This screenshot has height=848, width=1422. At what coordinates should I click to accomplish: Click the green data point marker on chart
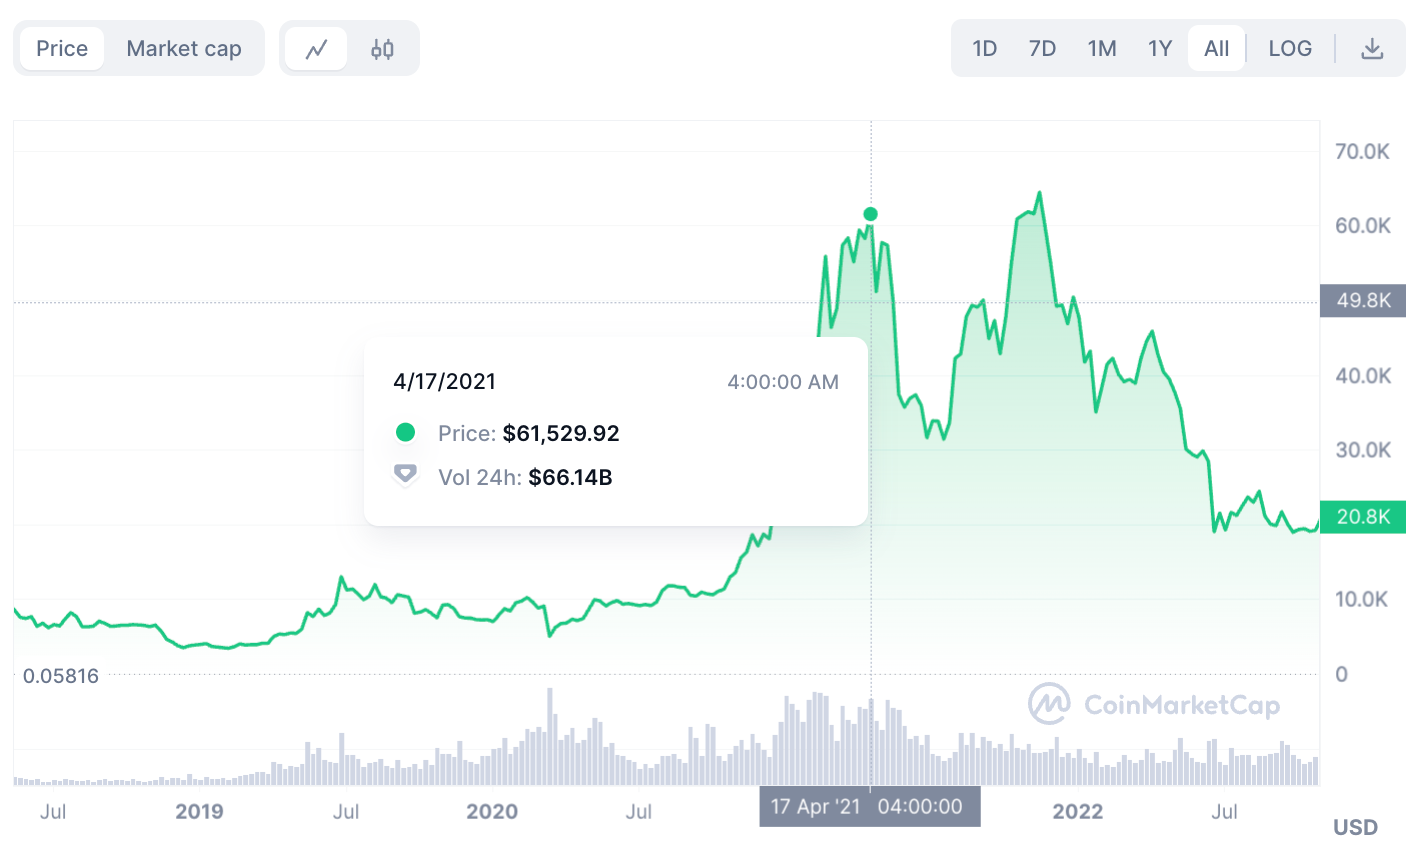click(x=870, y=214)
